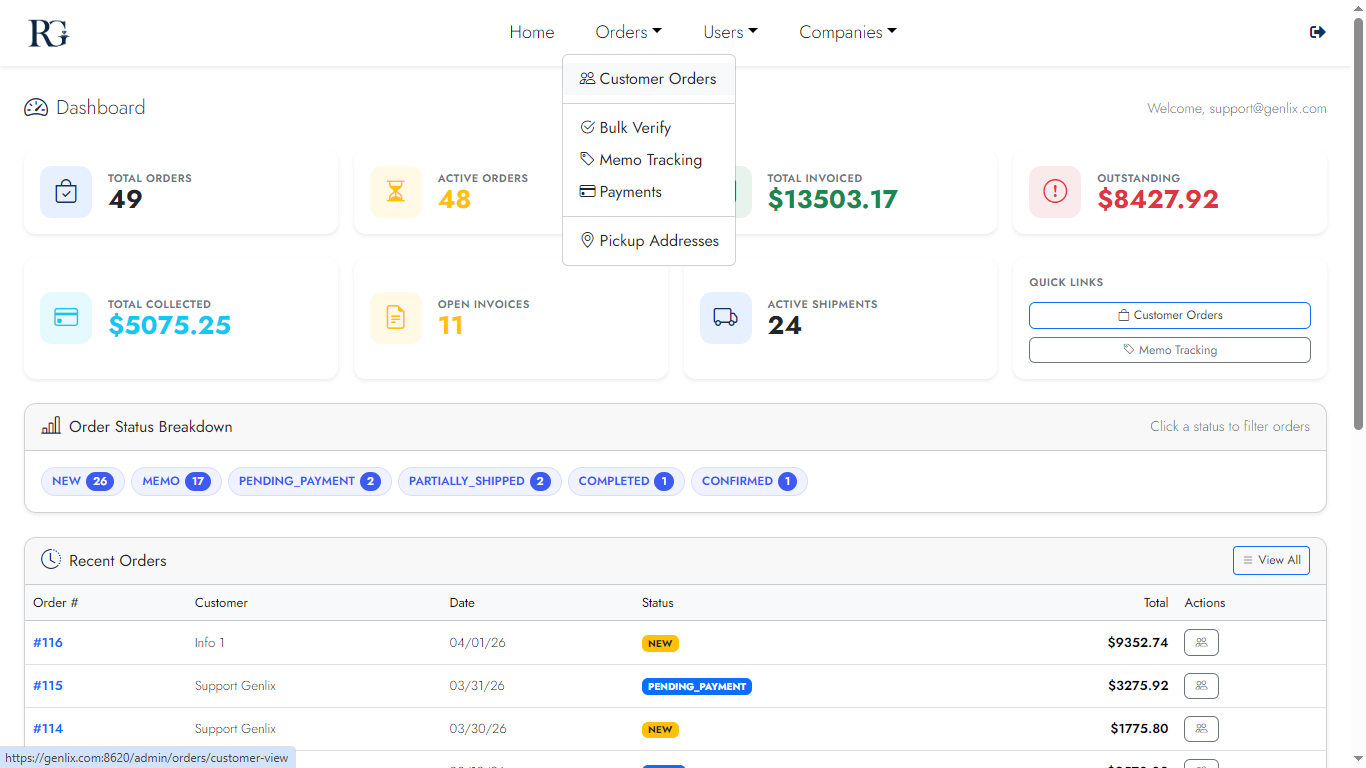The image size is (1366, 768).
Task: Click the Total Orders bag icon
Action: coord(66,192)
